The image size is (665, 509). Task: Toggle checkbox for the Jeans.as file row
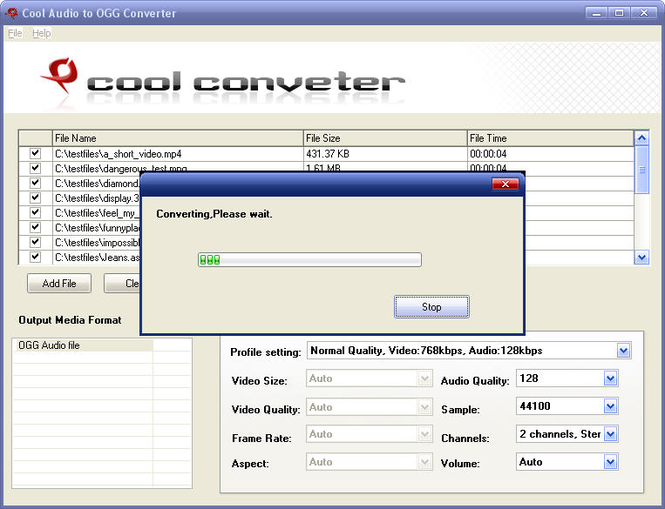pos(35,257)
